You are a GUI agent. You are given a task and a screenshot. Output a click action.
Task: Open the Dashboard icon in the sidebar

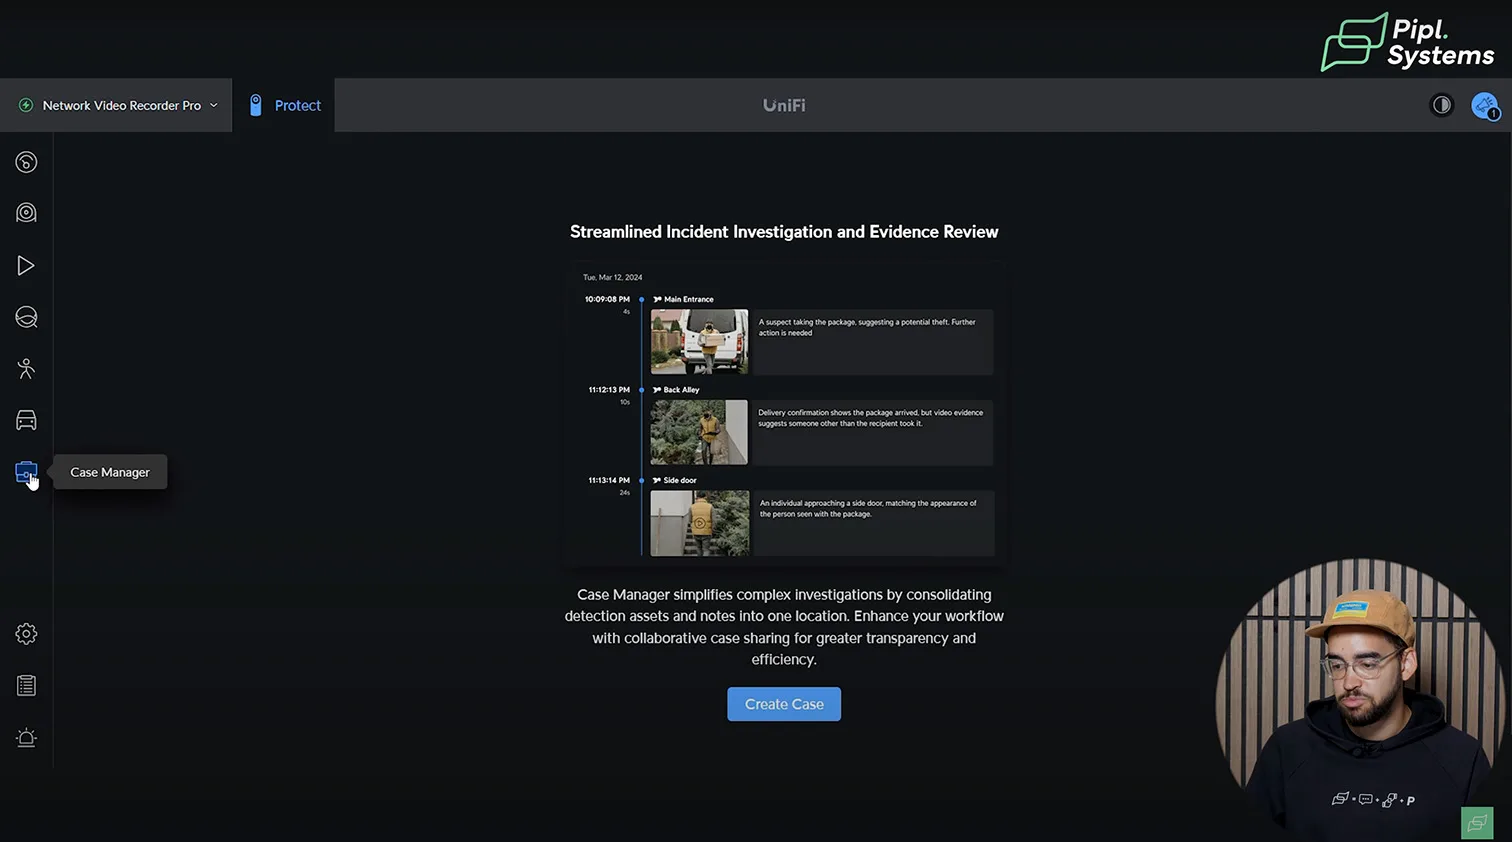pos(26,162)
